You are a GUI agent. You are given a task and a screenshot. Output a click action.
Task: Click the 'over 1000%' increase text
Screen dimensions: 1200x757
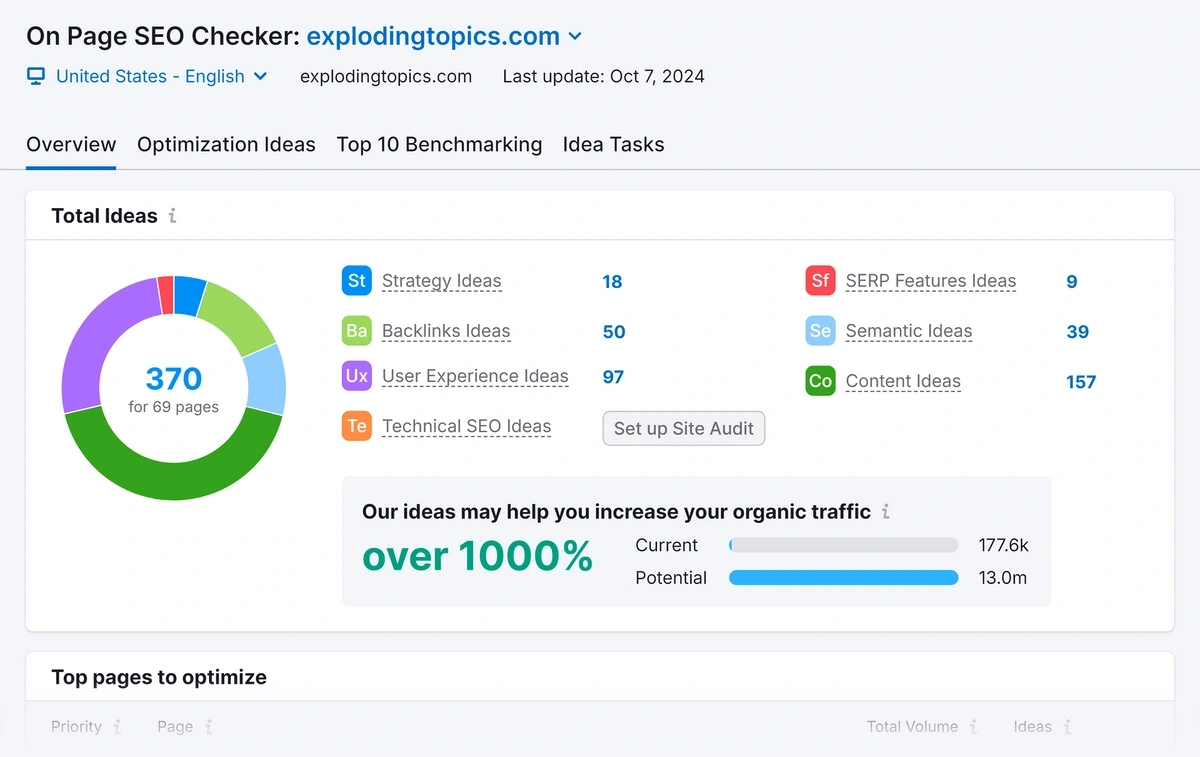pos(477,556)
